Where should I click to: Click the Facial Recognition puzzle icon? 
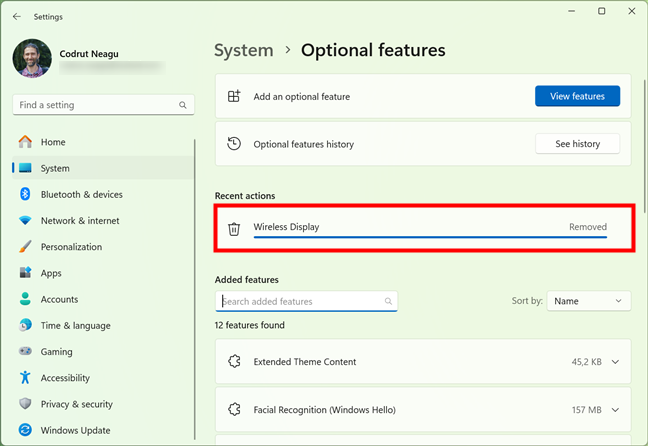[x=234, y=410]
